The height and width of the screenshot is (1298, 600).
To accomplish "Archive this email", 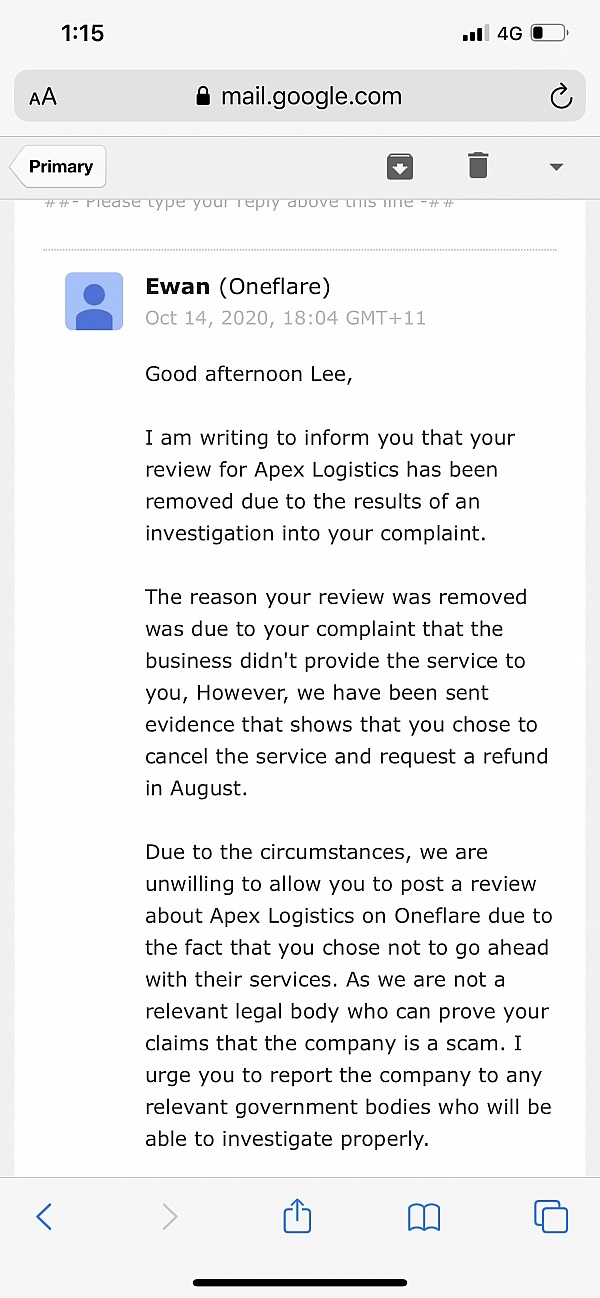I will (x=400, y=166).
